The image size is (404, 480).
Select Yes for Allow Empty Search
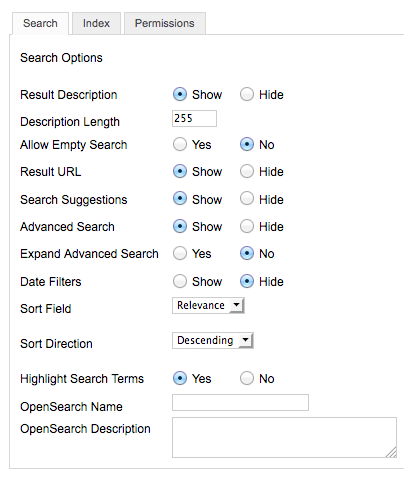point(180,144)
